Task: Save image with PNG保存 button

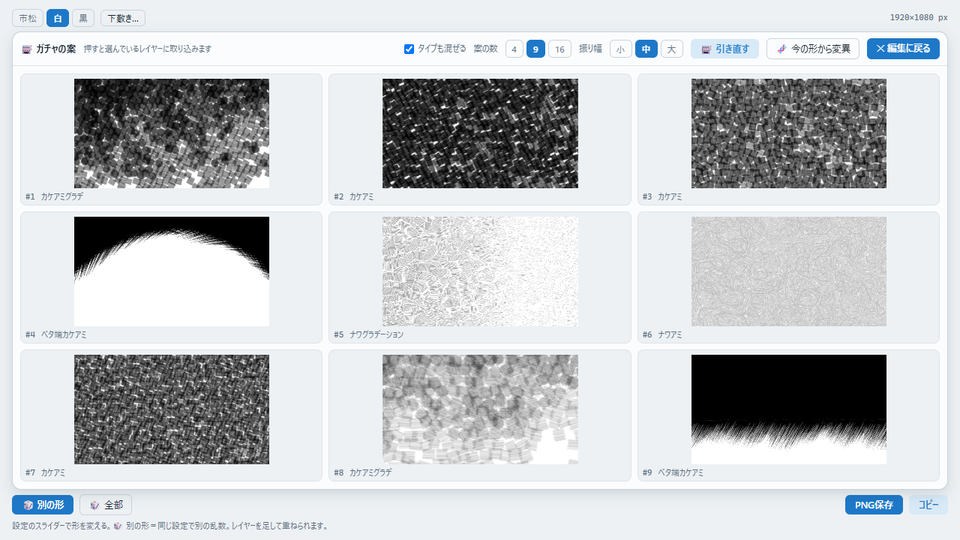Action: click(874, 504)
